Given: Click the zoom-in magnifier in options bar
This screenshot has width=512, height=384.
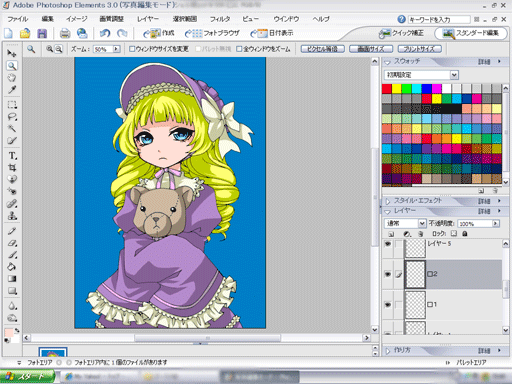Looking at the screenshot, I should [x=49, y=49].
